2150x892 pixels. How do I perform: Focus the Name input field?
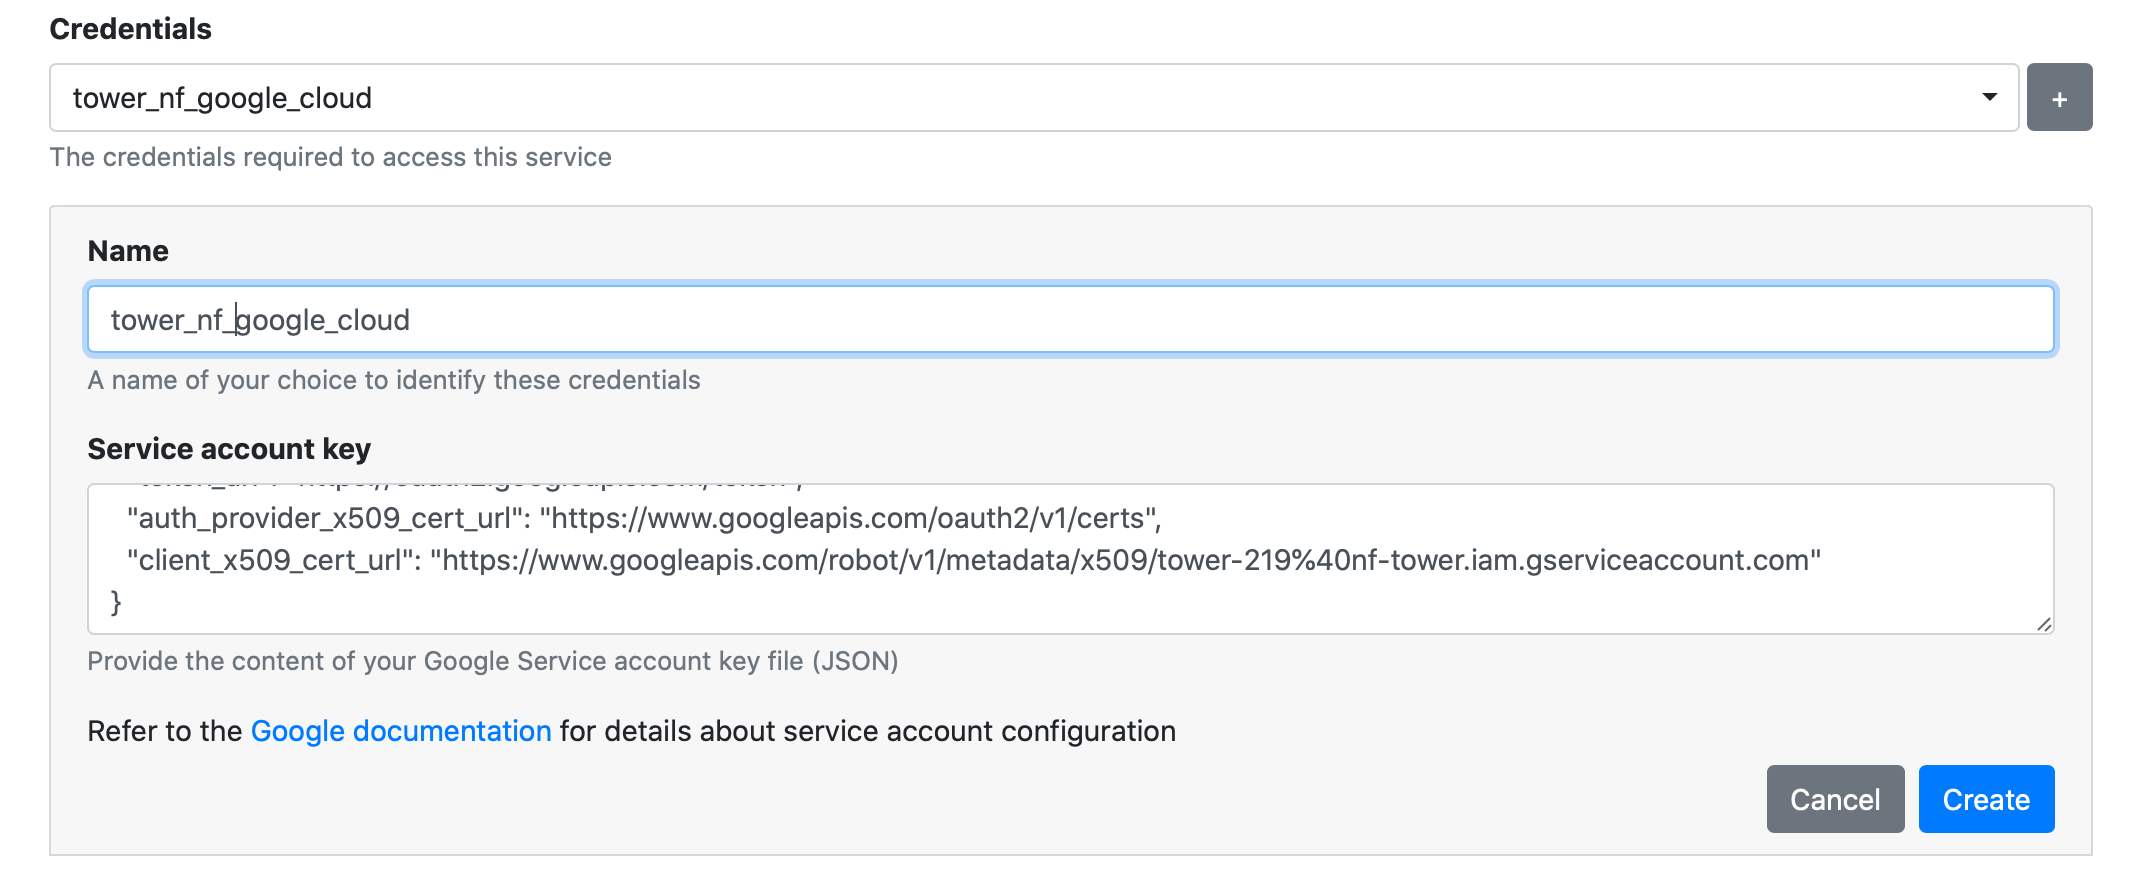pos(1070,320)
